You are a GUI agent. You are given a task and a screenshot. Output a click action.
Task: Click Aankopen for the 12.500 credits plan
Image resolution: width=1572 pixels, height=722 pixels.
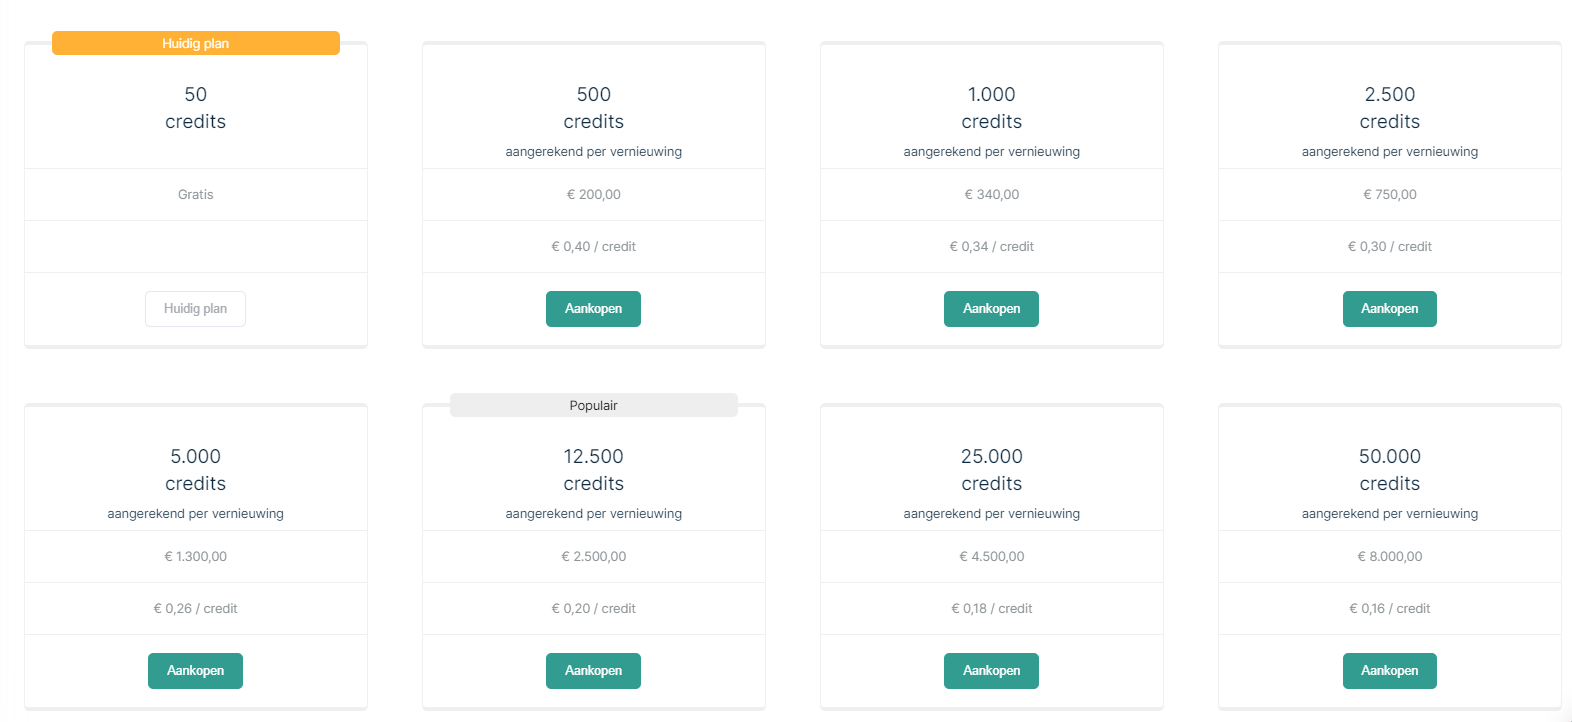(593, 671)
